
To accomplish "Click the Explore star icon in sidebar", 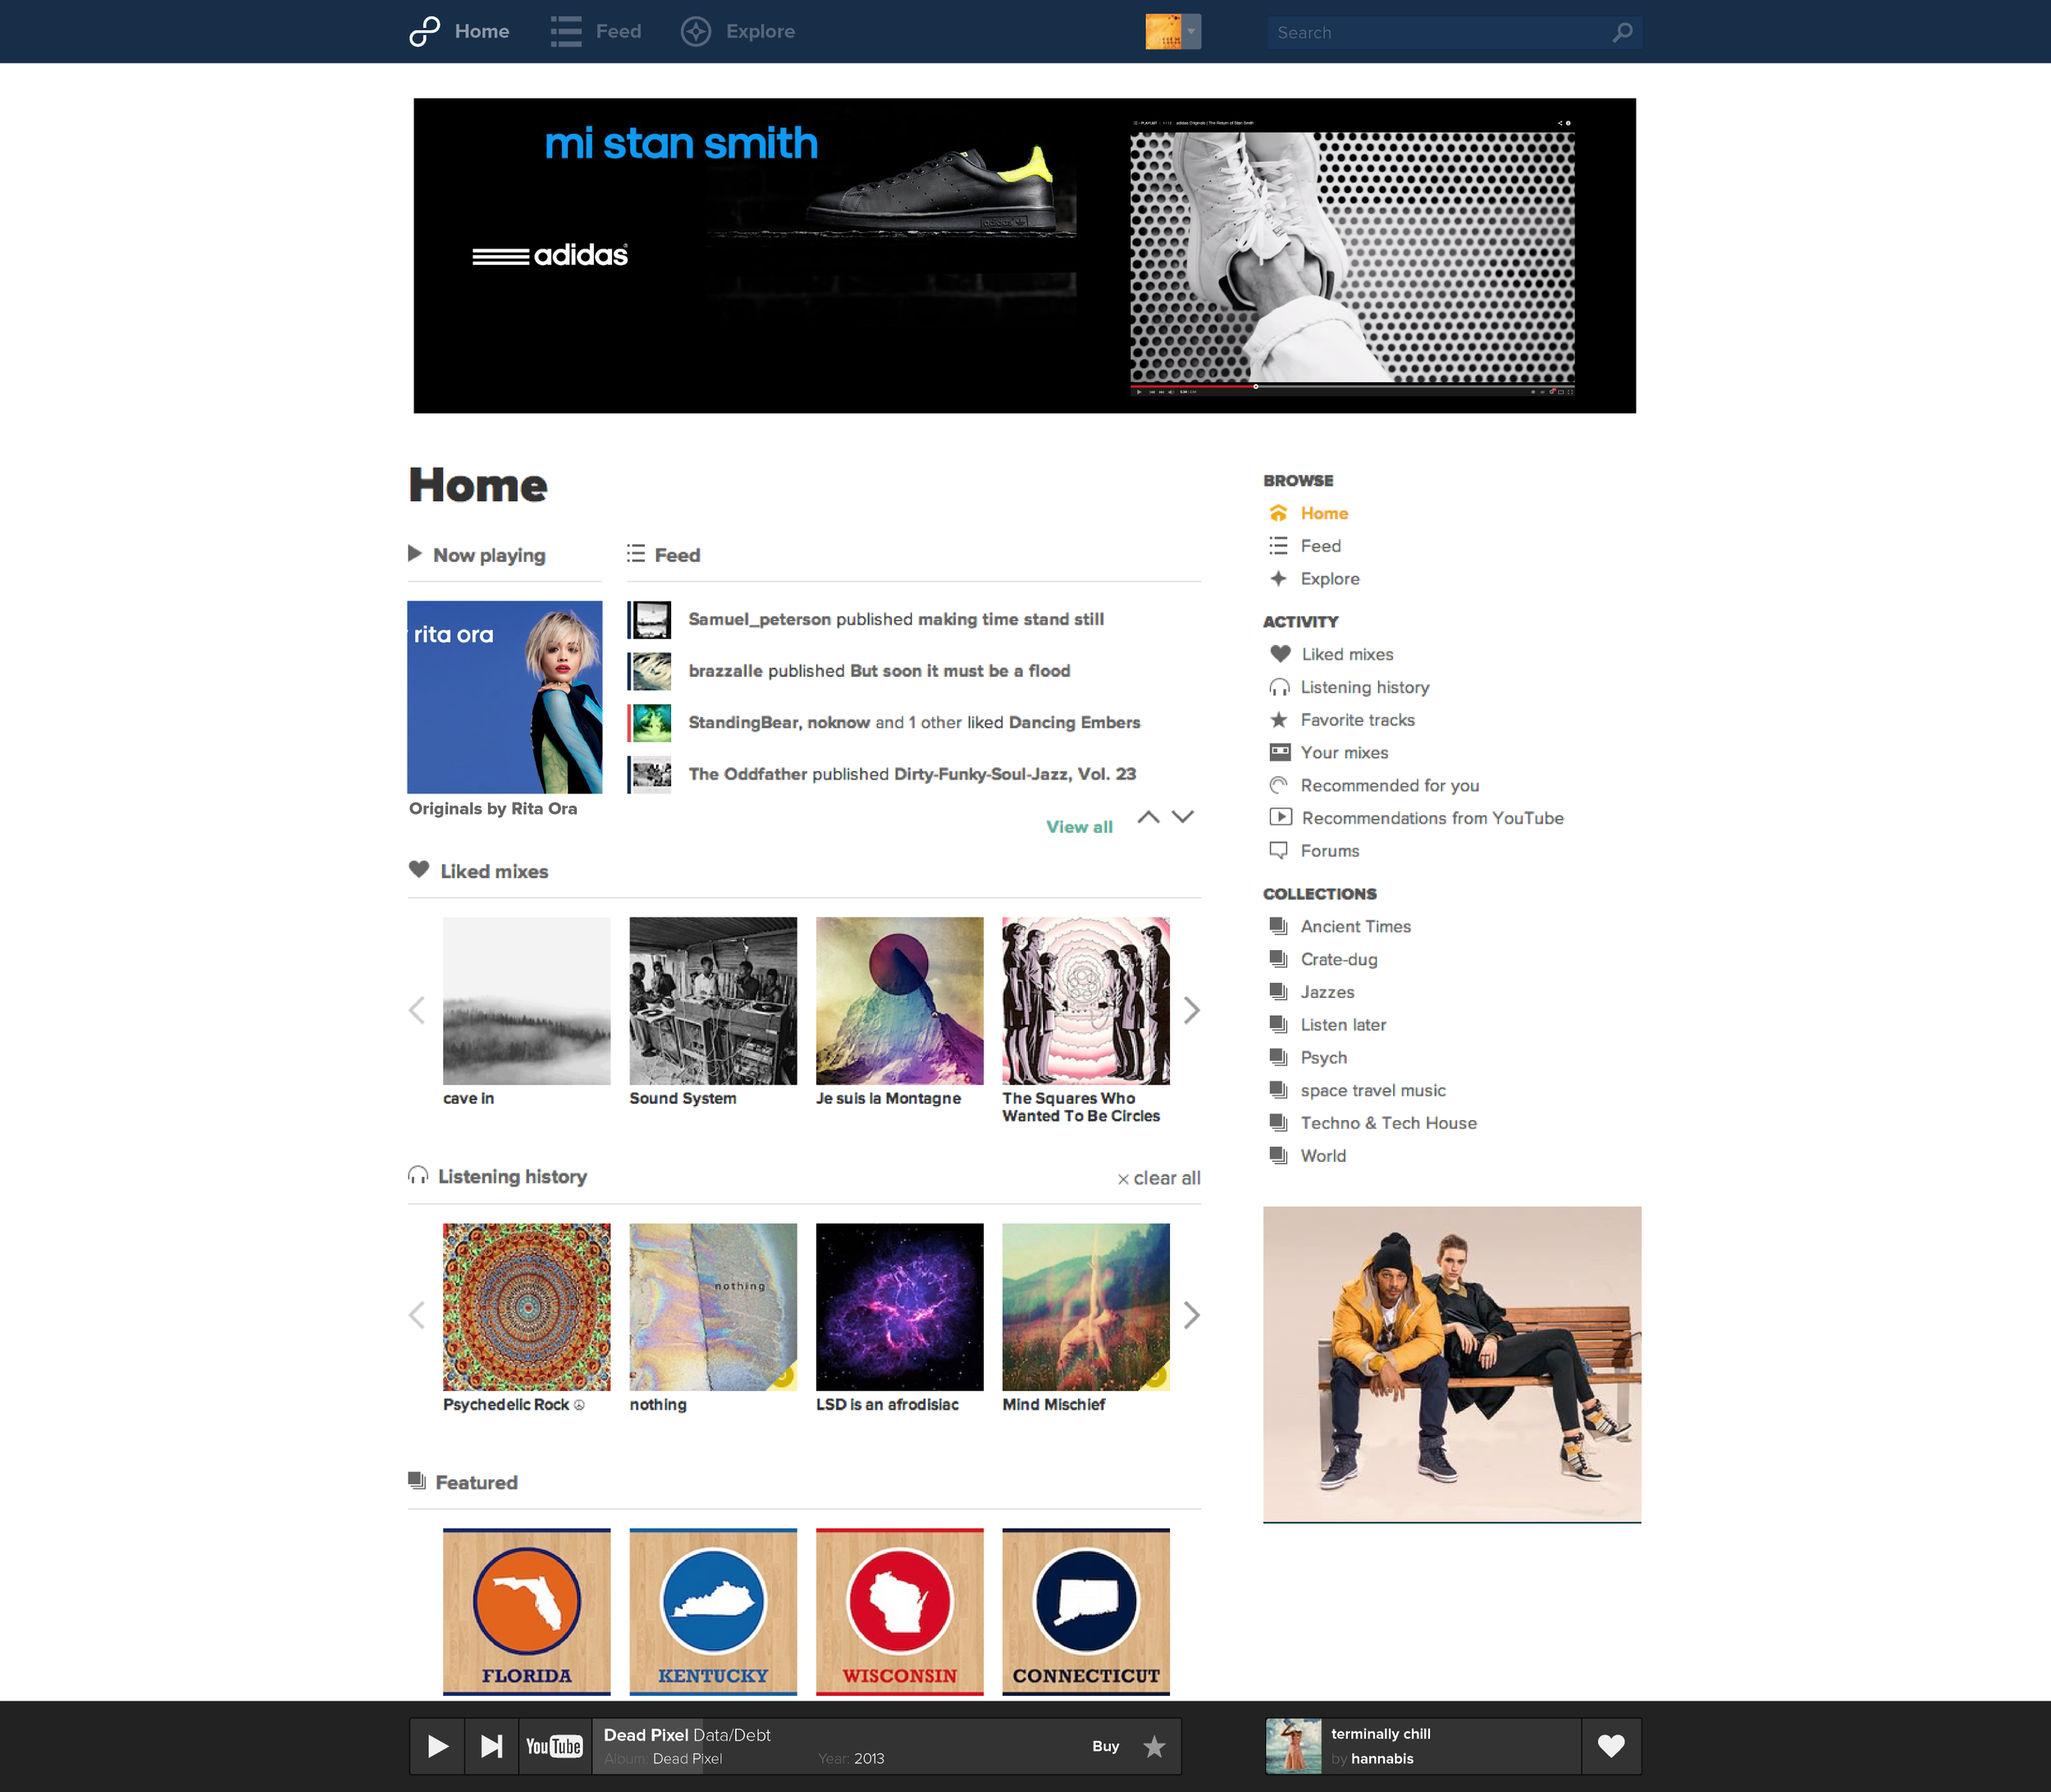I will 1278,579.
